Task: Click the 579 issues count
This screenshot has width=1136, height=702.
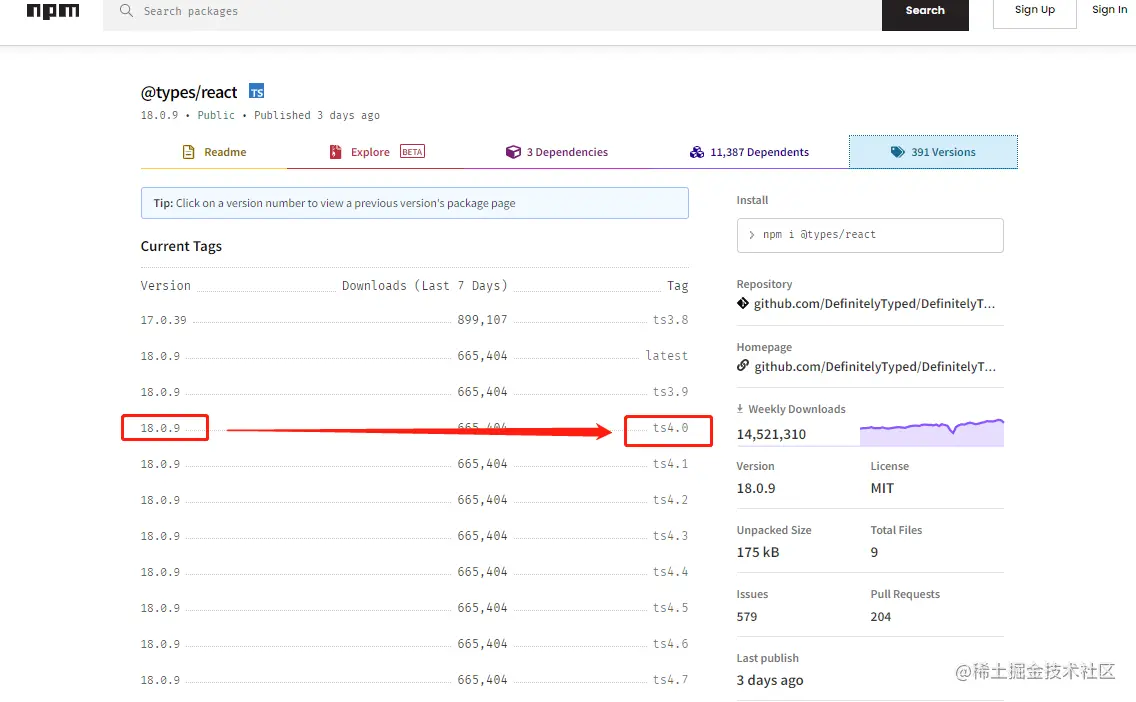Action: tap(746, 617)
